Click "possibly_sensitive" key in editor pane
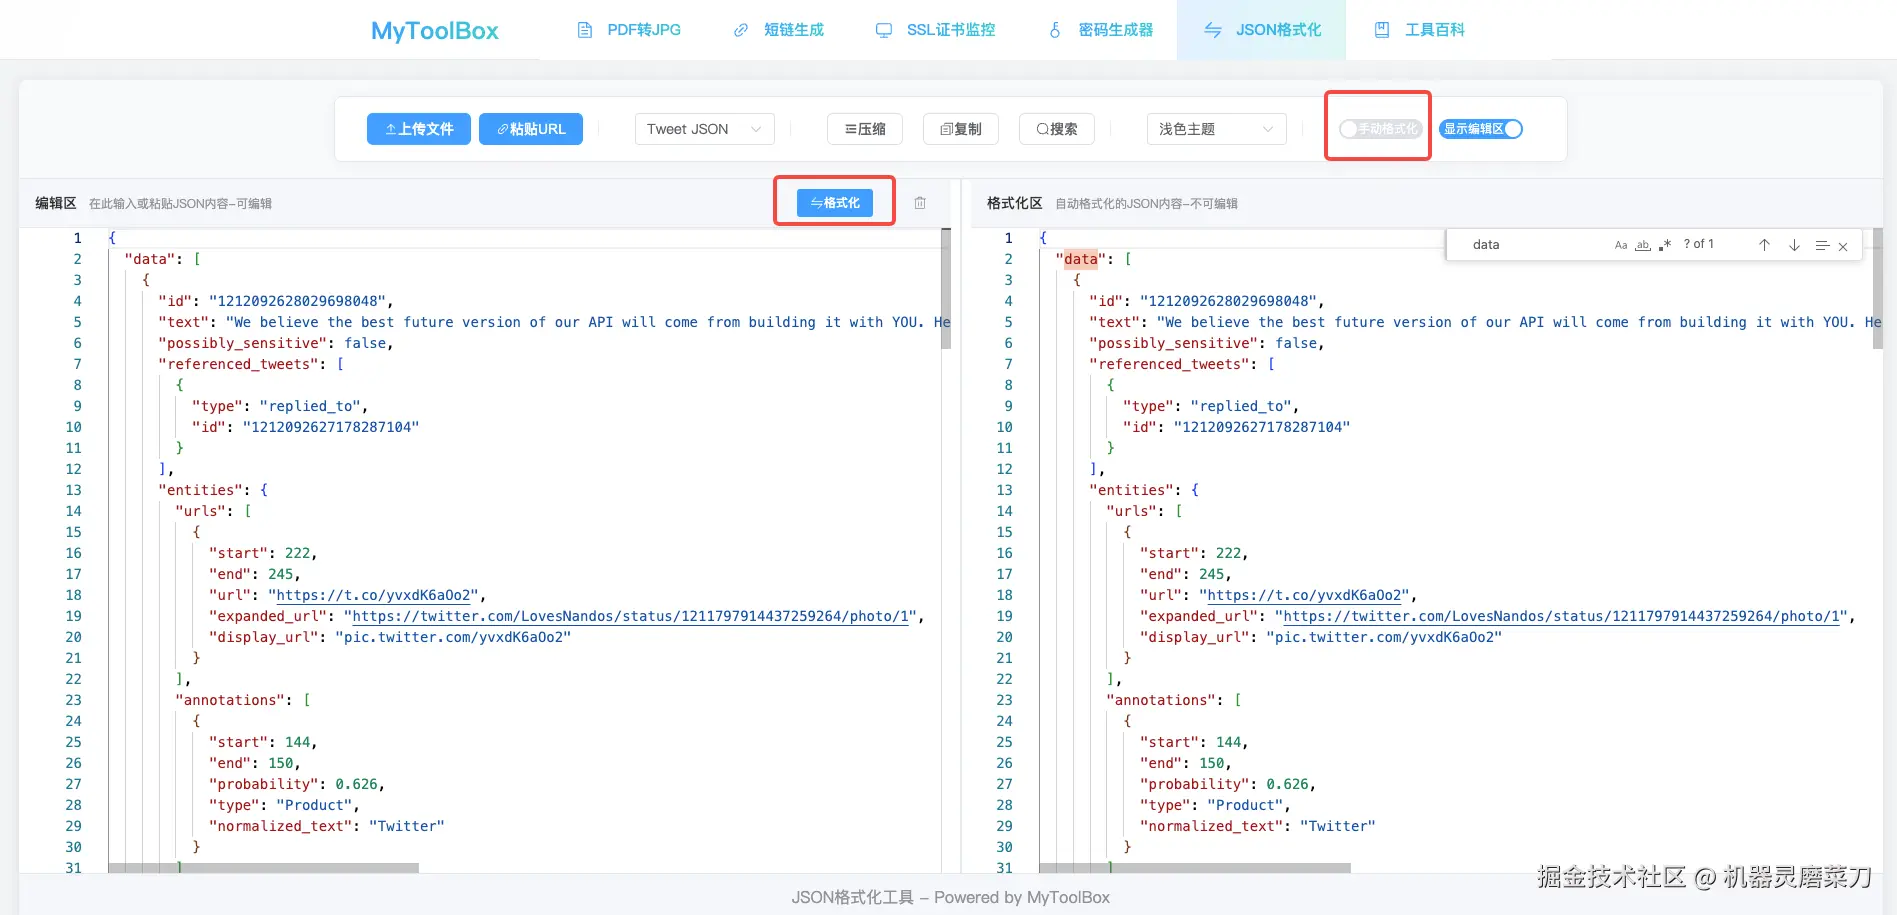Screen dimensions: 1897x915 coord(243,343)
